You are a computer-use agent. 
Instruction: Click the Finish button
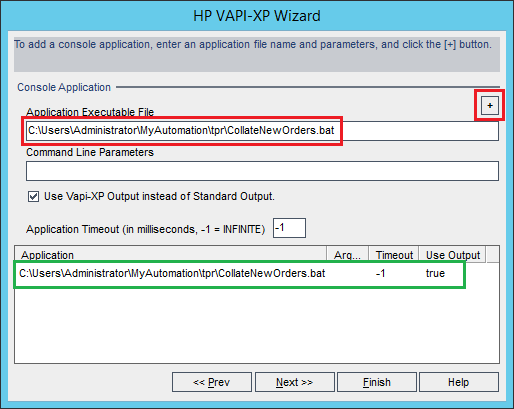coord(377,382)
